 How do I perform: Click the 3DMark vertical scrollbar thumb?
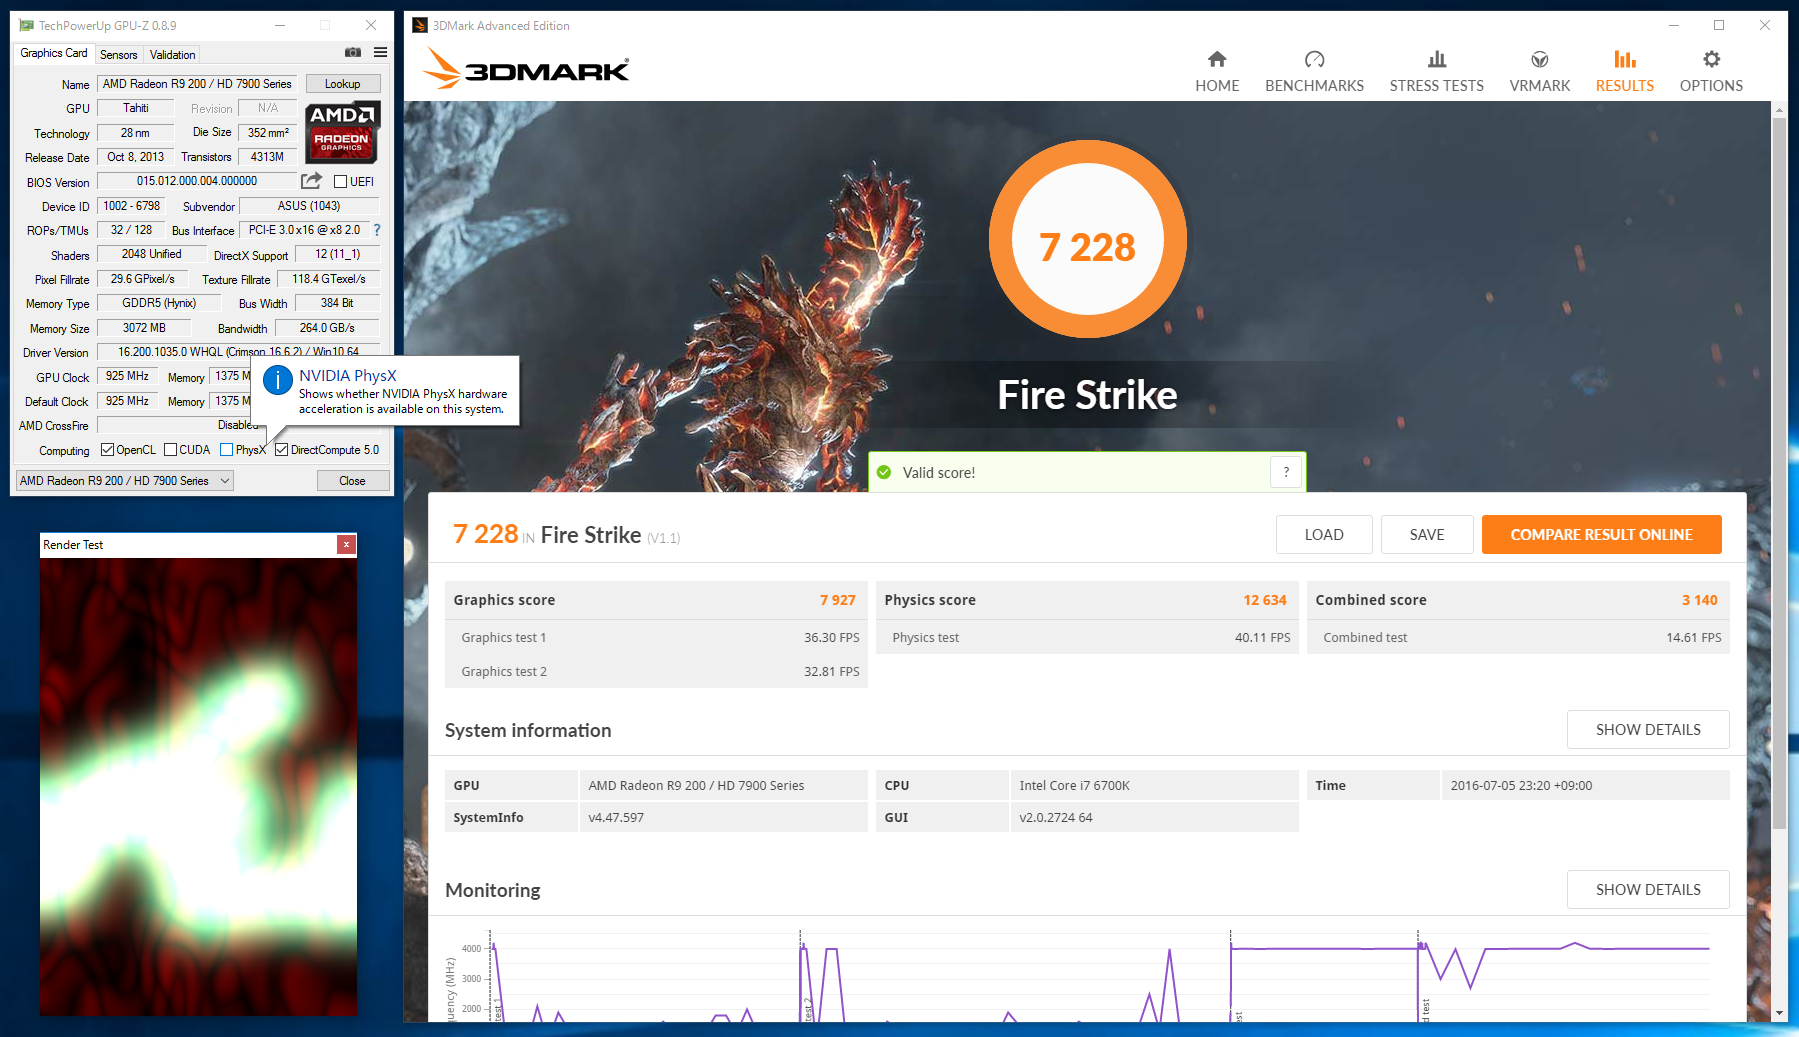tap(1779, 474)
